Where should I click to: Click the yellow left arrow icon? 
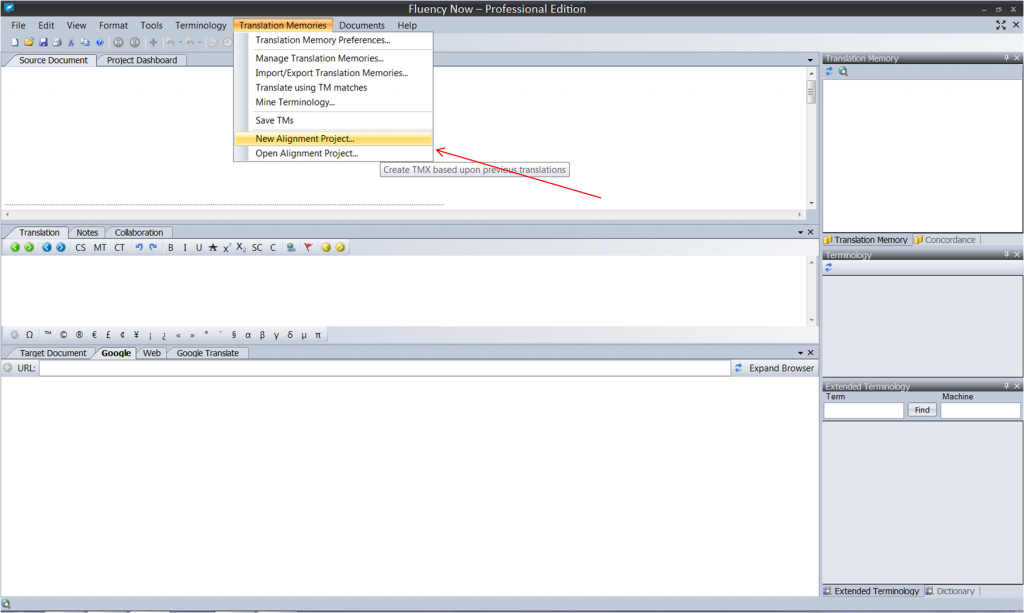326,247
